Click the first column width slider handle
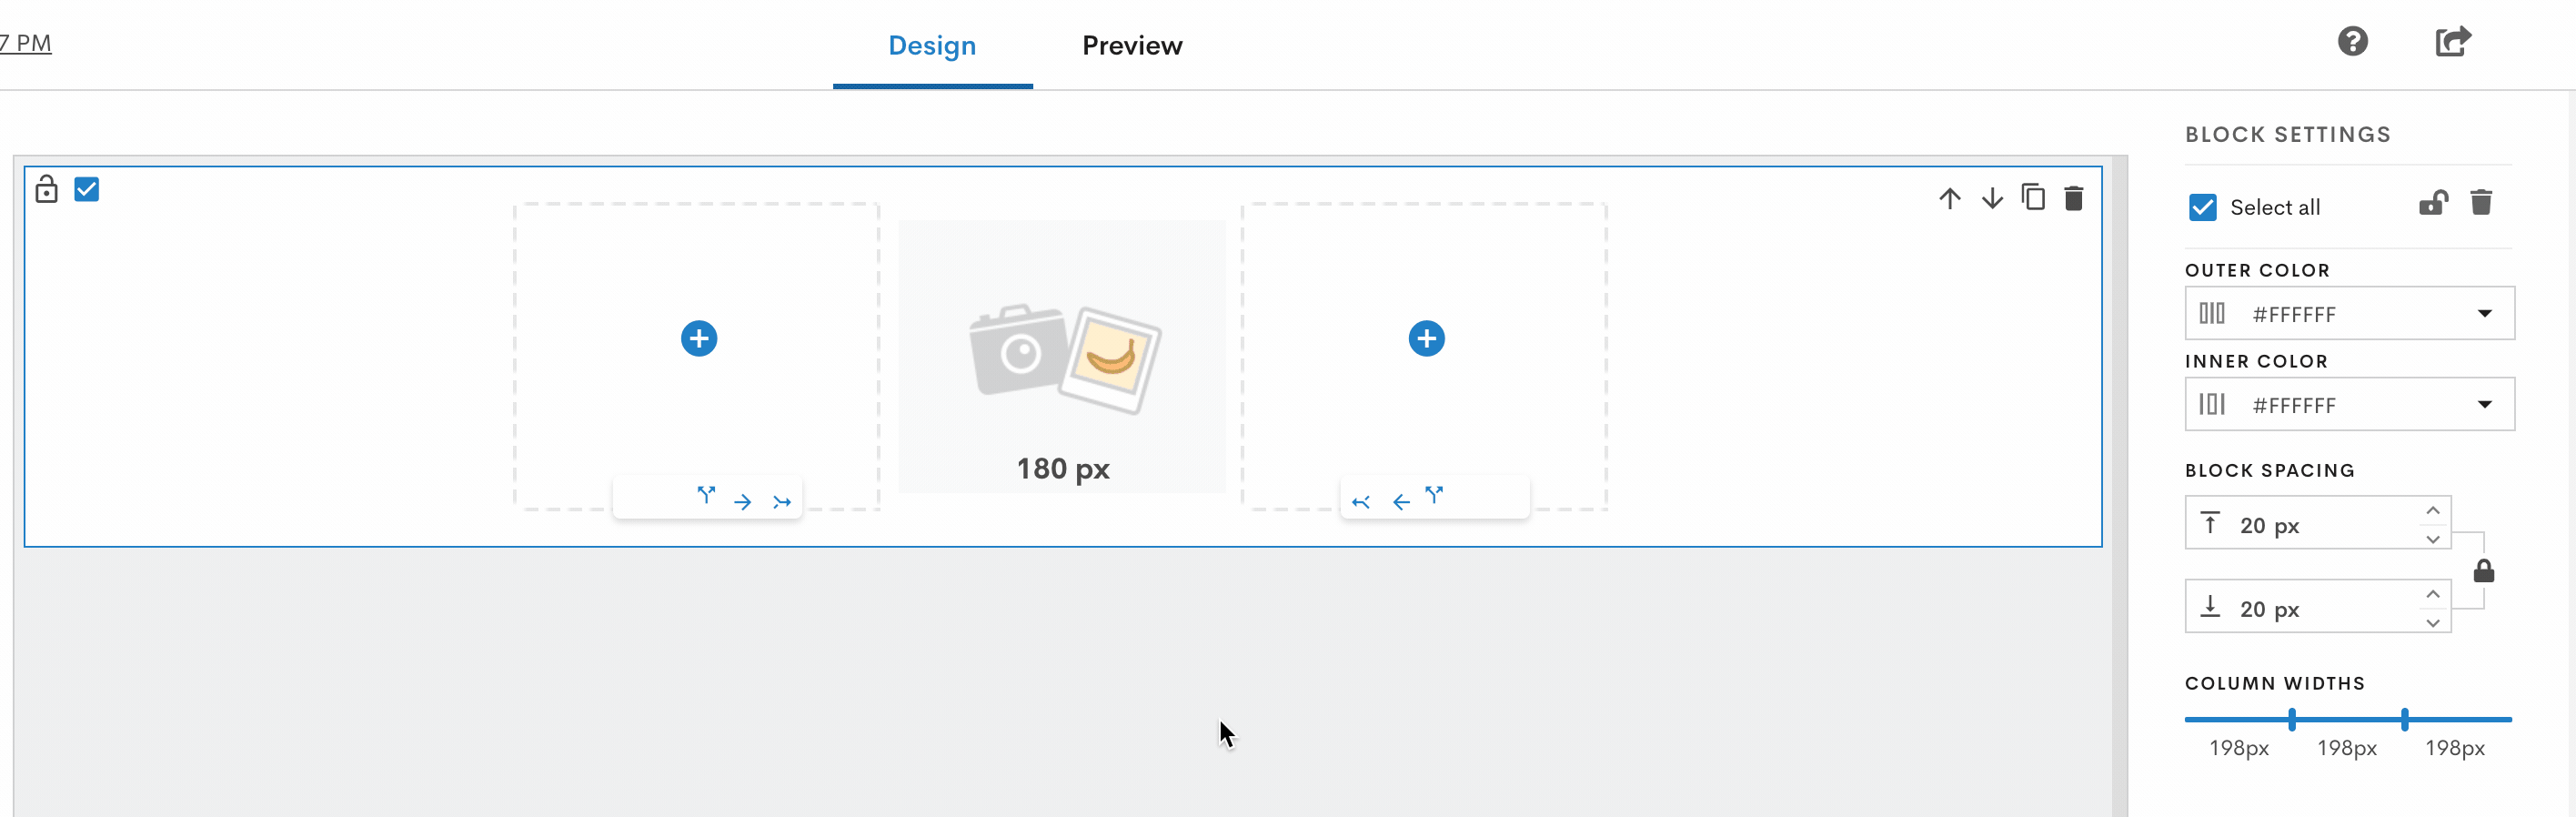Image resolution: width=2576 pixels, height=817 pixels. (2291, 719)
